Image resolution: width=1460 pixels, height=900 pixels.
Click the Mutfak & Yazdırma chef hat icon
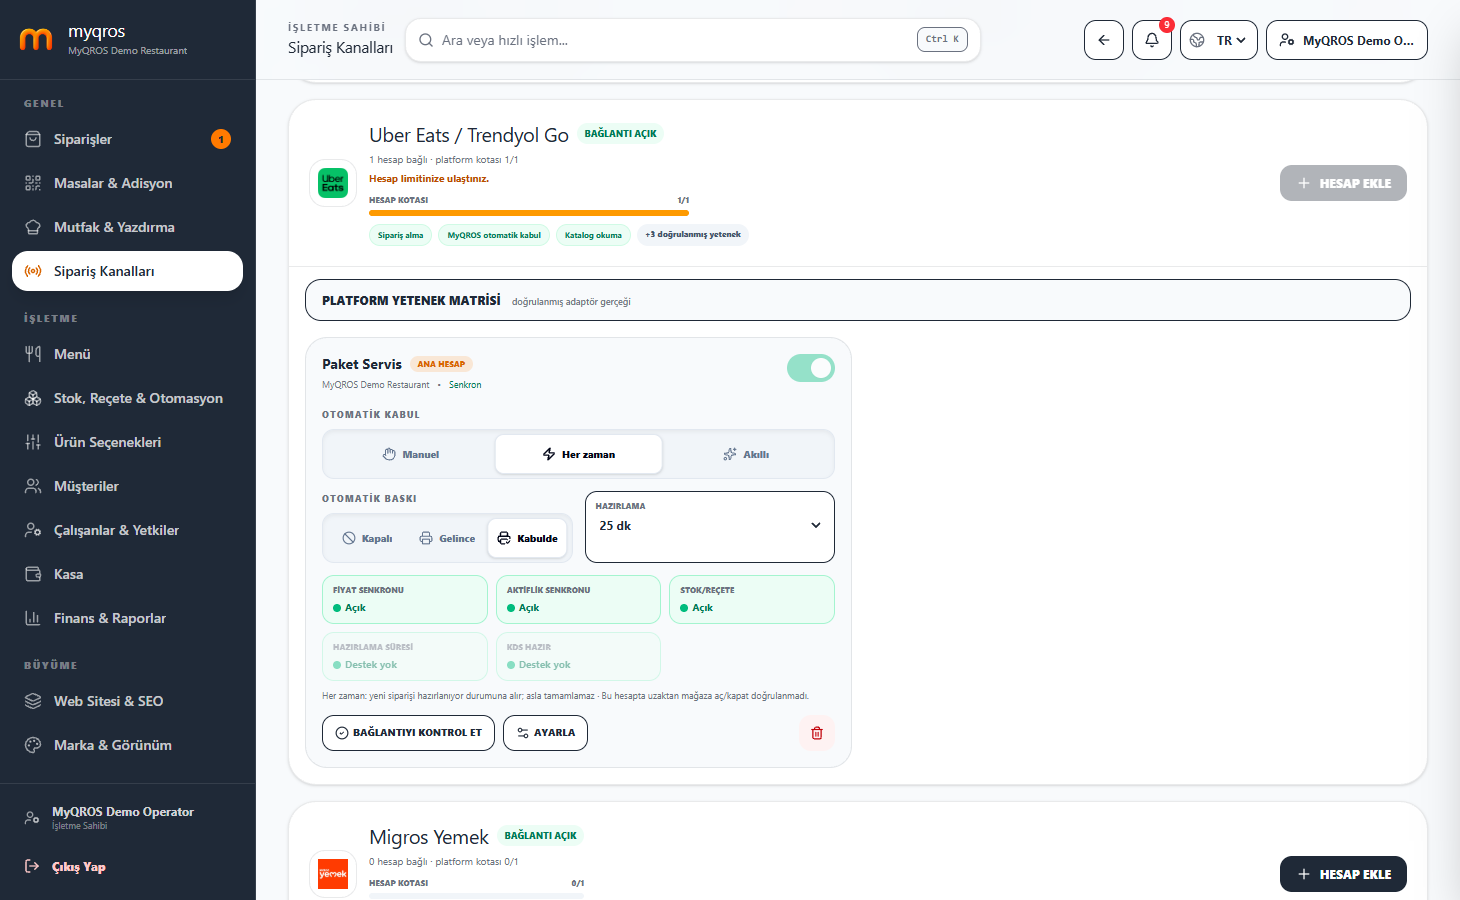[x=33, y=227]
